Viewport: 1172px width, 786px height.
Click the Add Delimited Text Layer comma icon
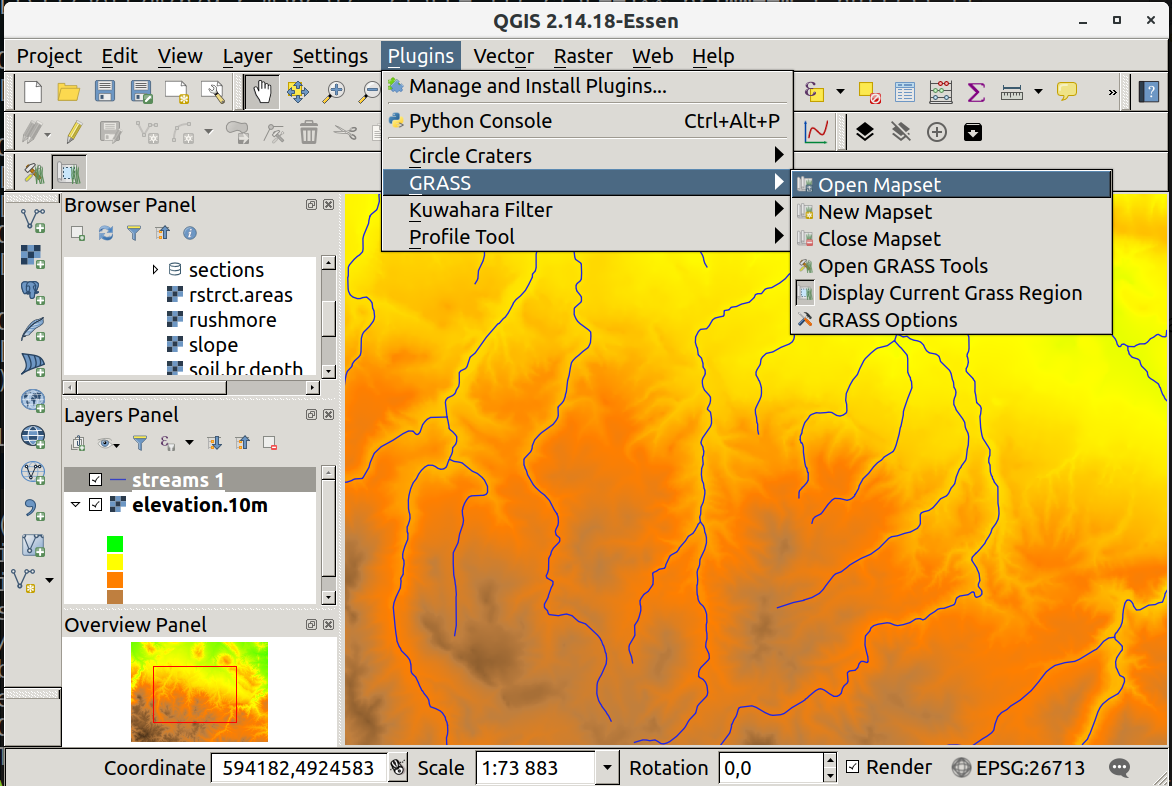(x=33, y=509)
